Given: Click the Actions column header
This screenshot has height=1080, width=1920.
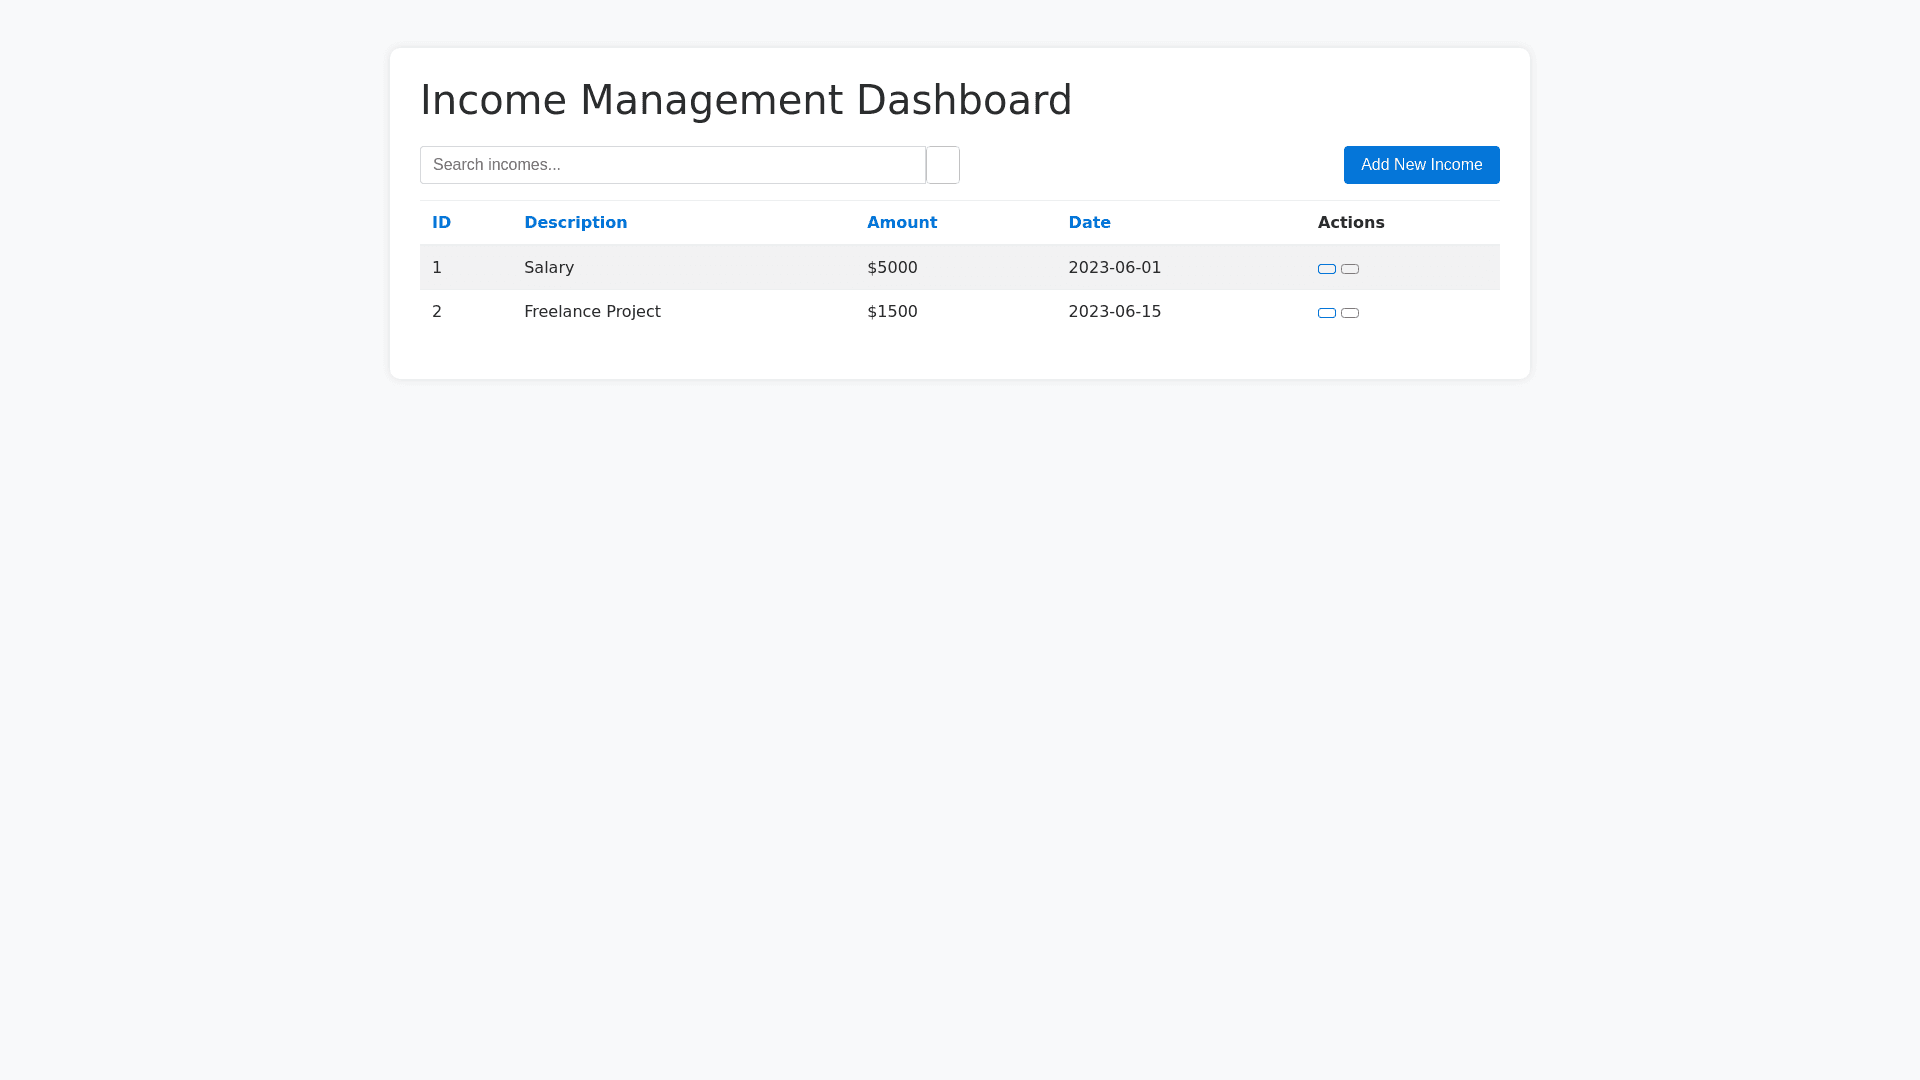Looking at the screenshot, I should 1350,223.
